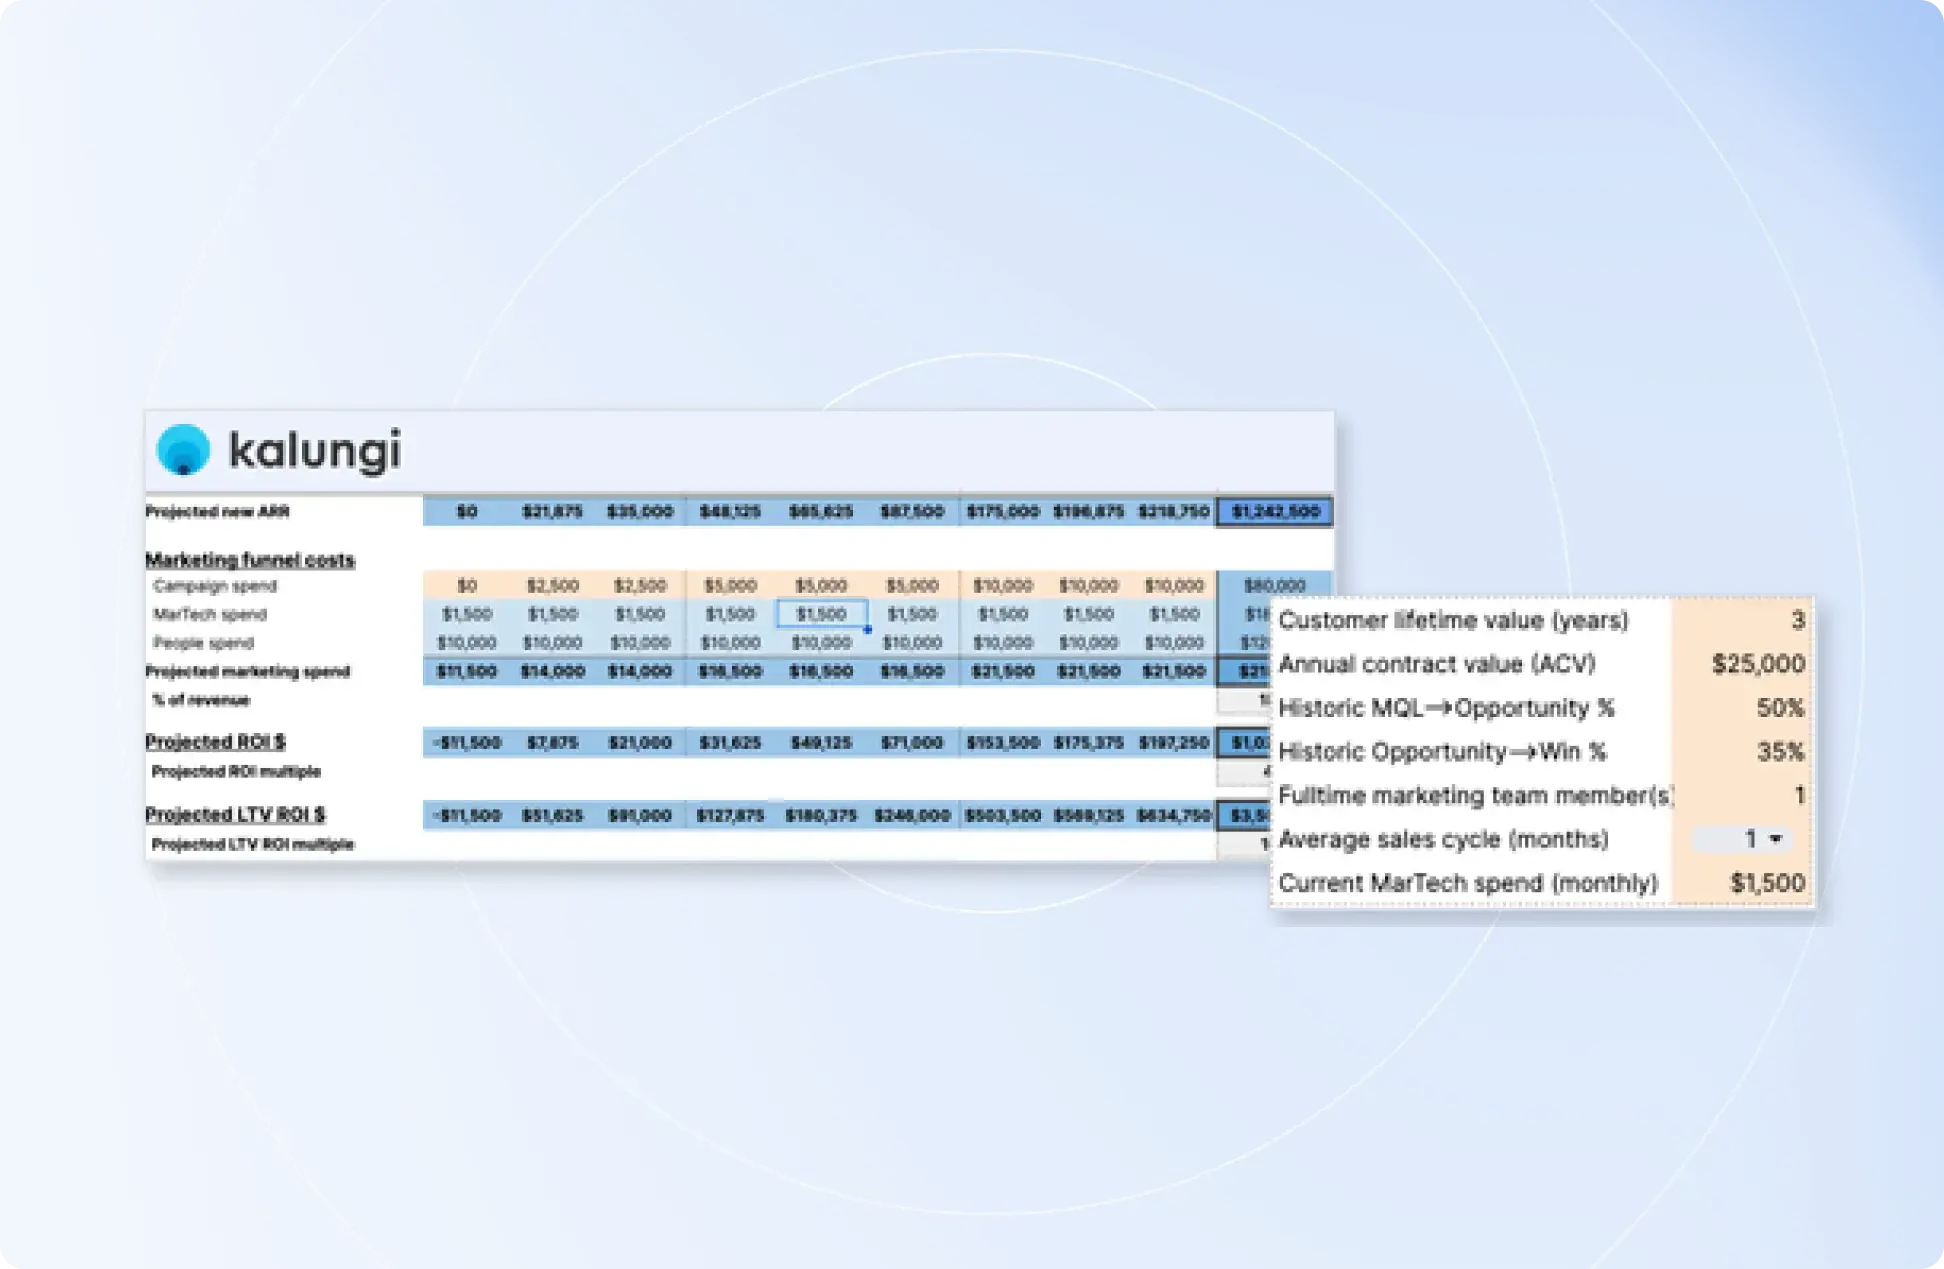
Task: Click the 'Projected LTV ROI $' heading
Action: [x=235, y=814]
